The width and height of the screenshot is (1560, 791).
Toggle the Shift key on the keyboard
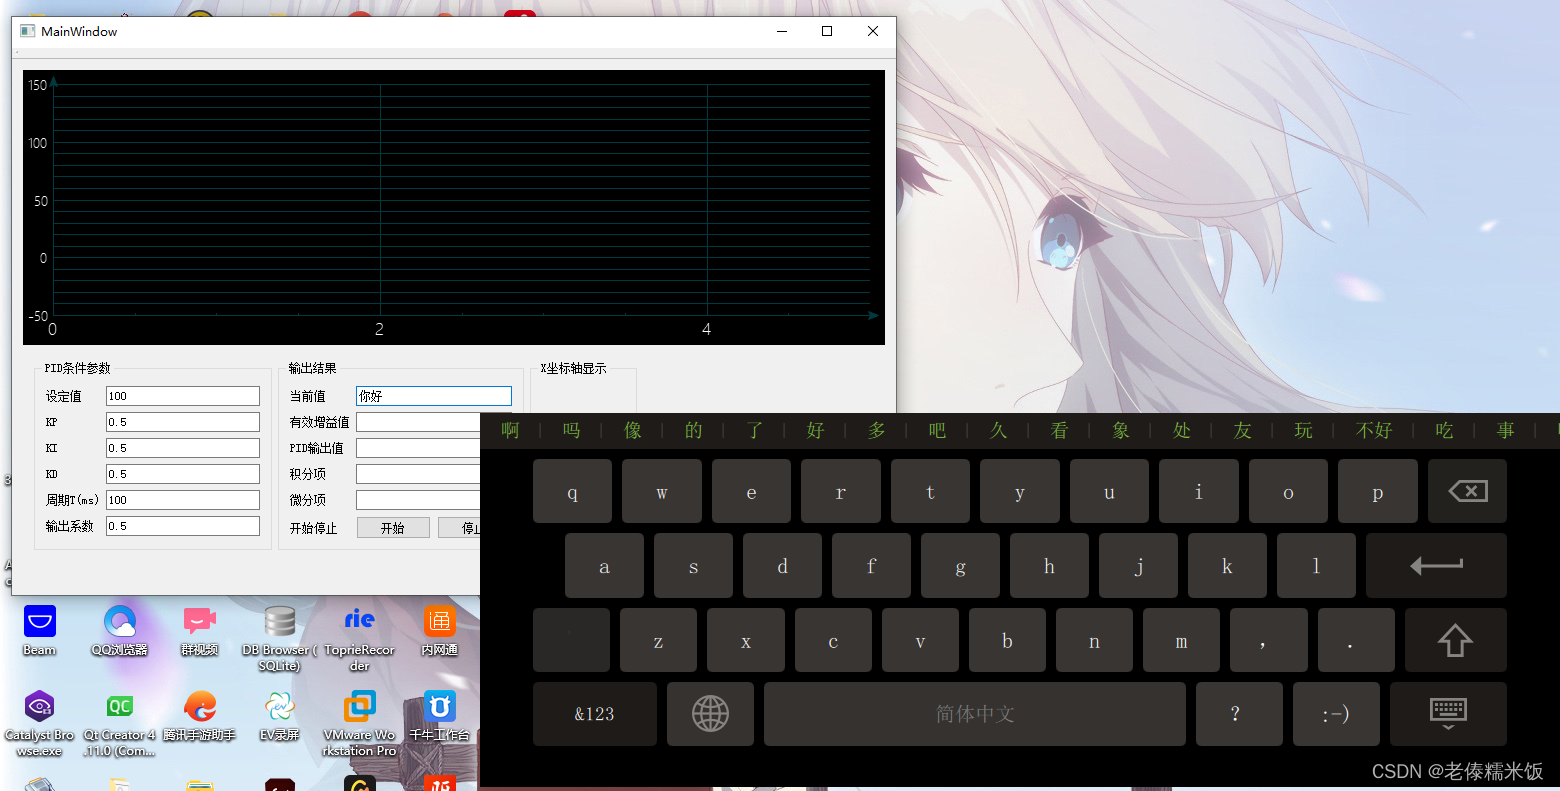[1456, 640]
